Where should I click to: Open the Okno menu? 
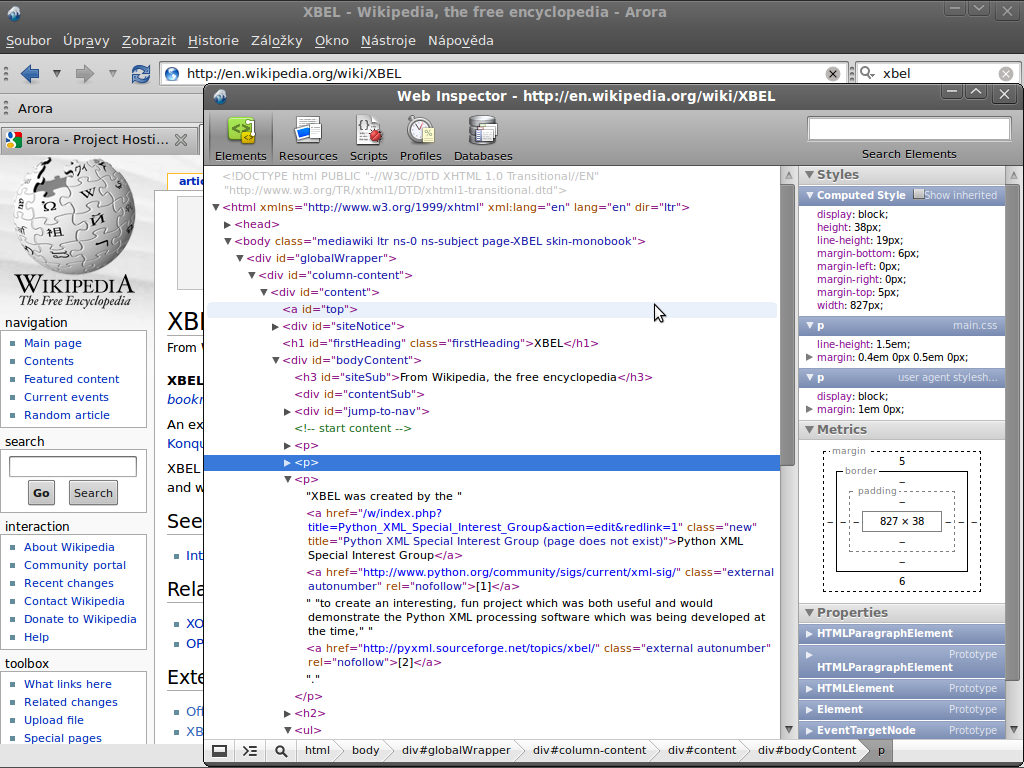pyautogui.click(x=332, y=40)
